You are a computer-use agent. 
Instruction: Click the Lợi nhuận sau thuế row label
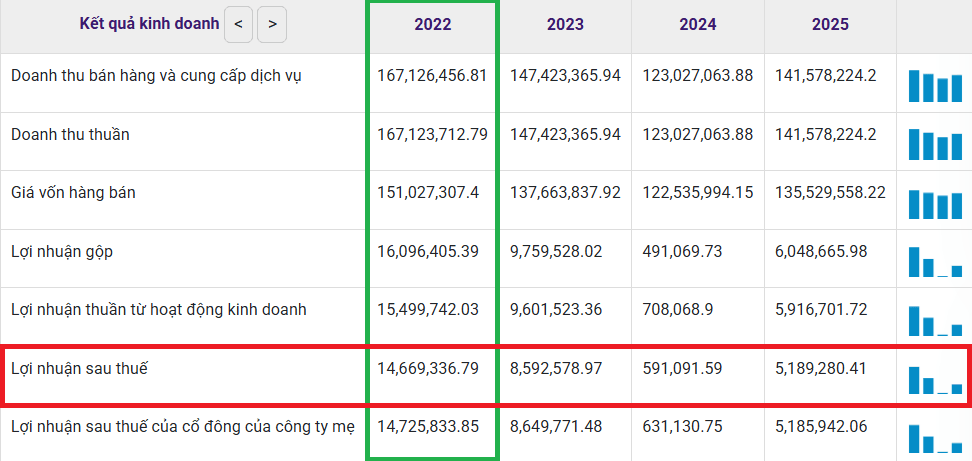point(79,369)
